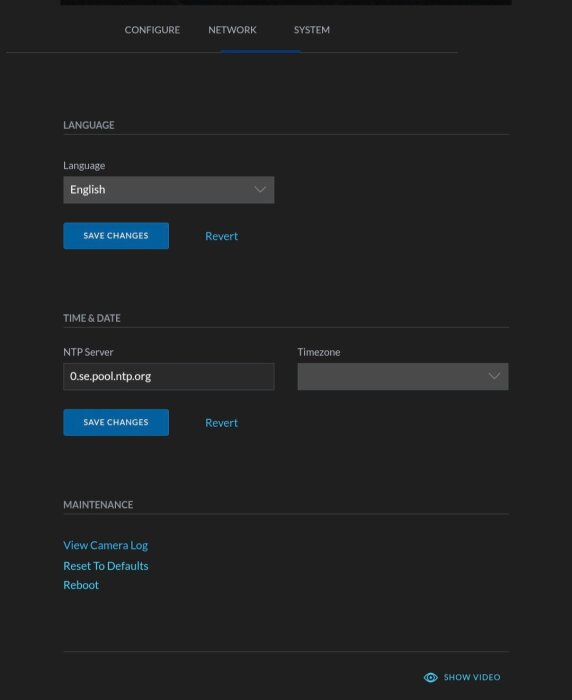Reboot the camera via Reboot link
This screenshot has width=572, height=700.
81,585
